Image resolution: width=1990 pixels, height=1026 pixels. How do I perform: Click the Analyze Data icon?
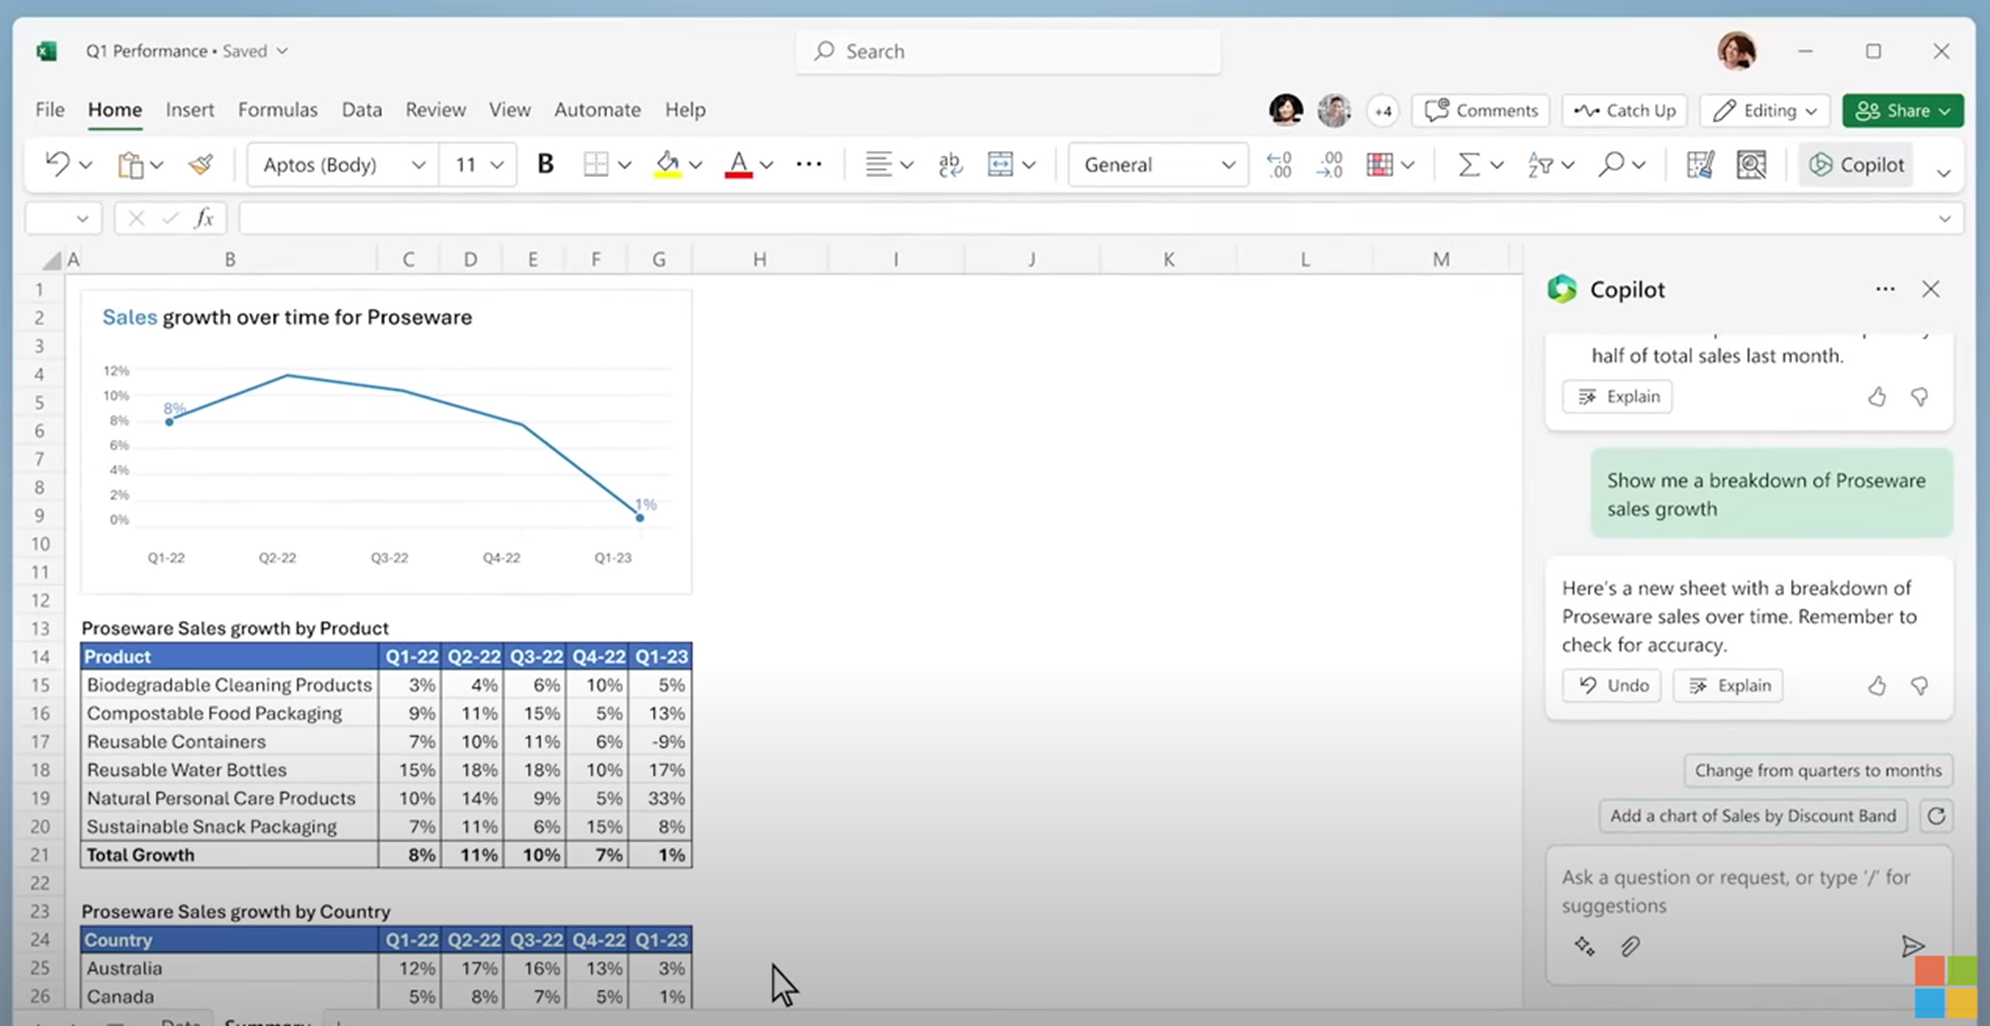1751,165
